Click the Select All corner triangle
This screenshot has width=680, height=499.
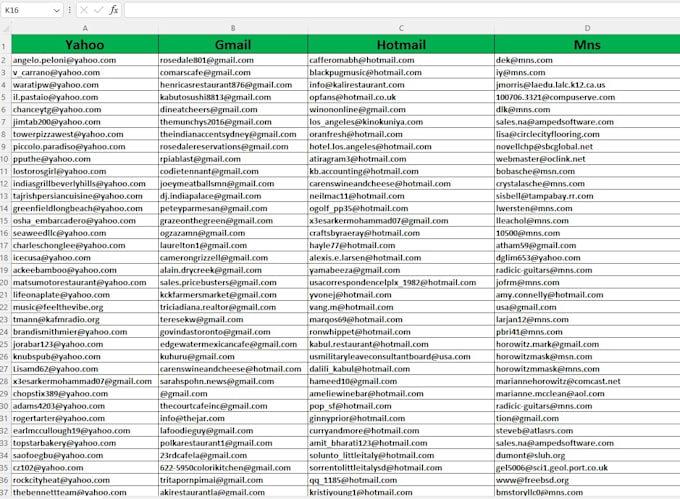(x=6, y=28)
